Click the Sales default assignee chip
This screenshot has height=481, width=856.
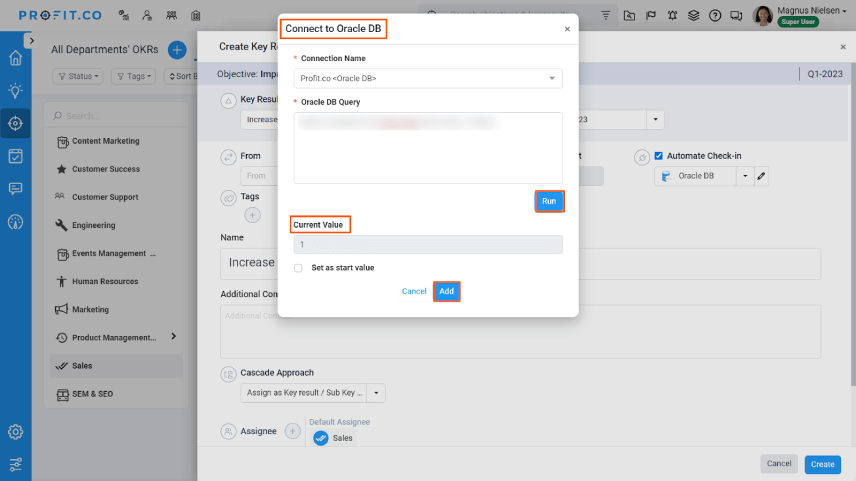coord(333,438)
